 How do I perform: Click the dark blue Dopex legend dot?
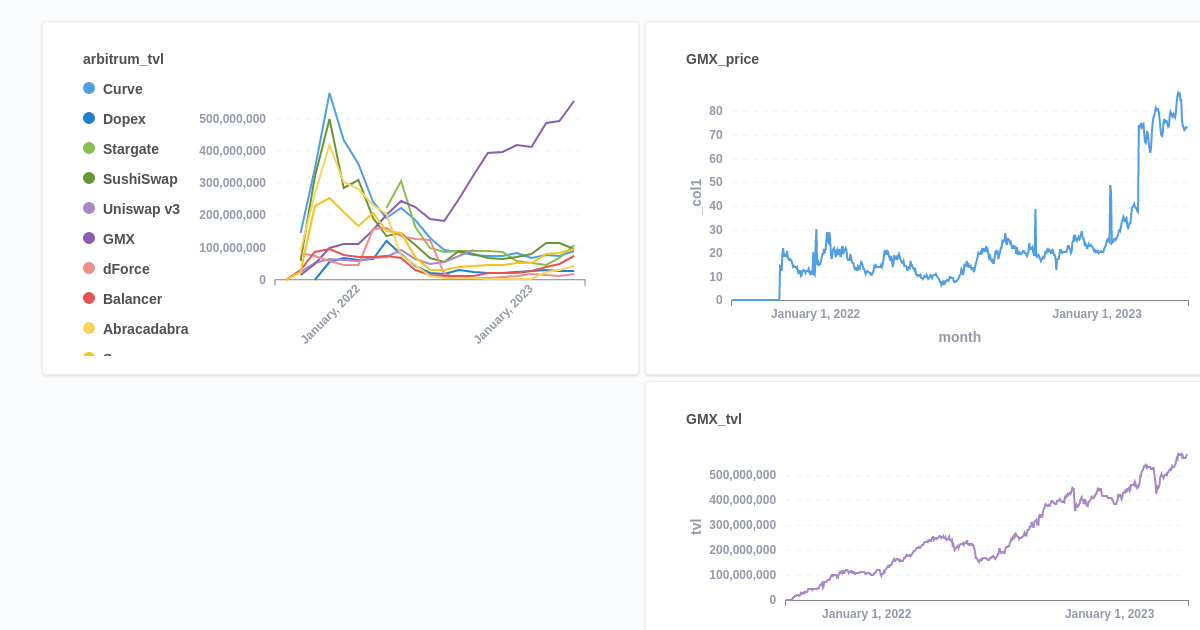(89, 119)
